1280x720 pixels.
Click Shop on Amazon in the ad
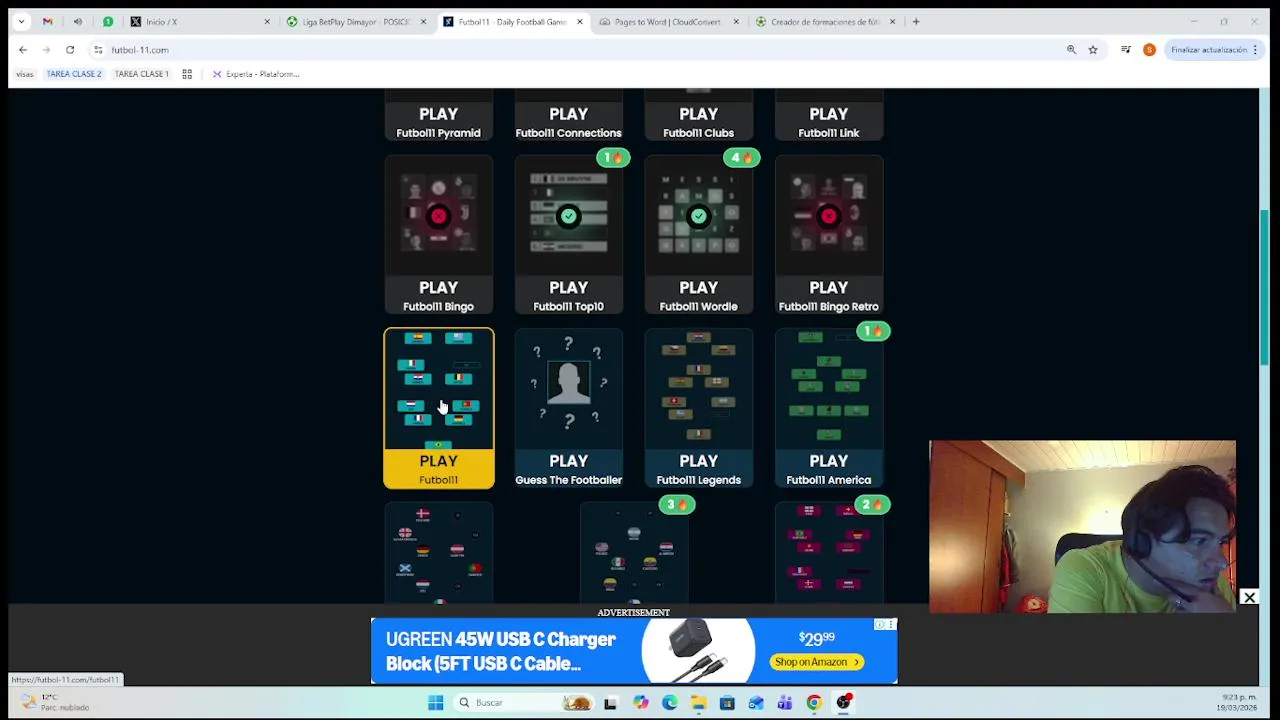[817, 662]
